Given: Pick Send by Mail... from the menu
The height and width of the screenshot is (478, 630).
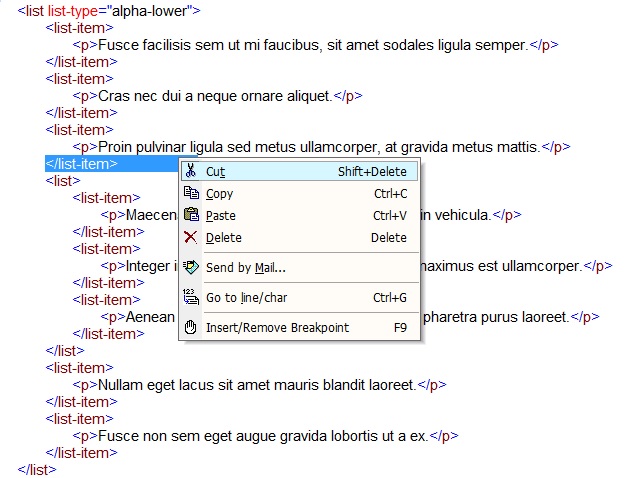Looking at the screenshot, I should [246, 267].
